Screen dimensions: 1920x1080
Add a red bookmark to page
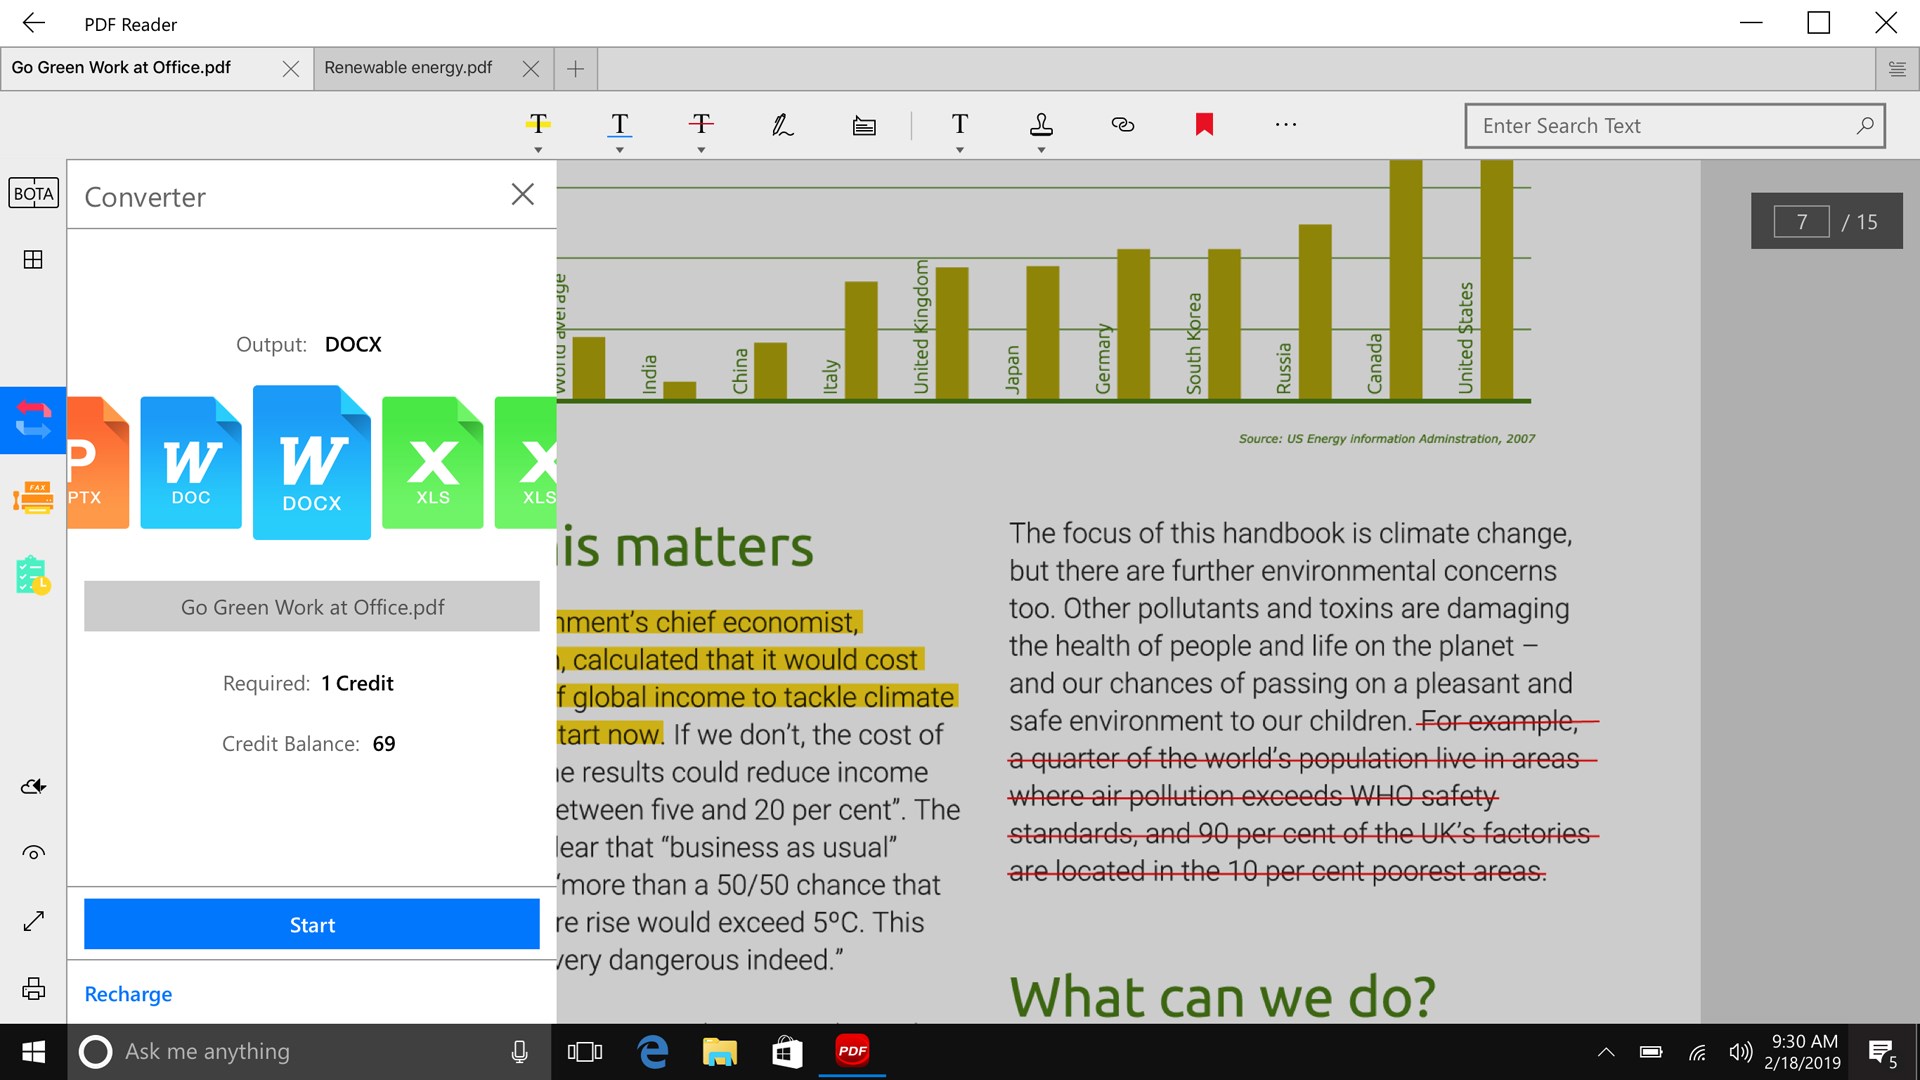pyautogui.click(x=1204, y=124)
